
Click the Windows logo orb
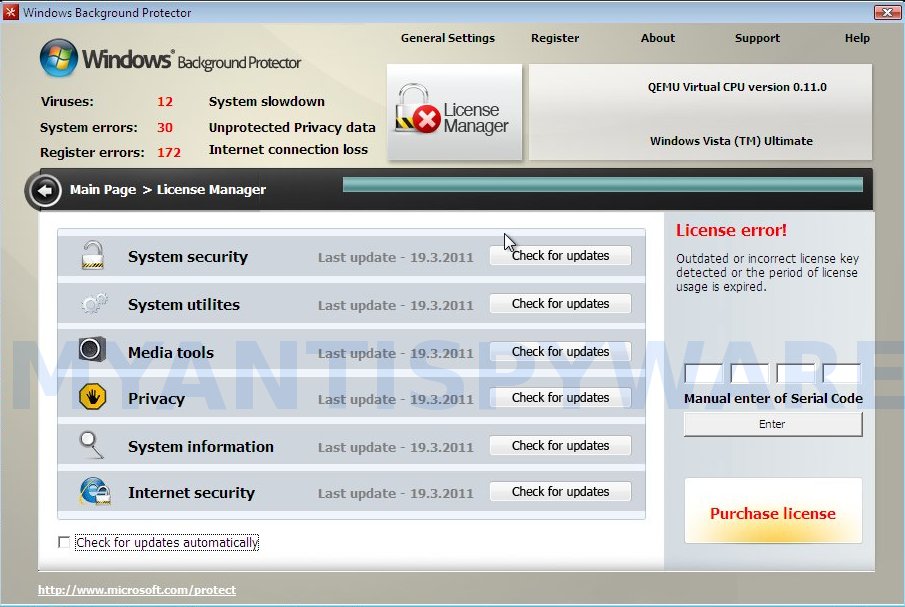pyautogui.click(x=58, y=58)
